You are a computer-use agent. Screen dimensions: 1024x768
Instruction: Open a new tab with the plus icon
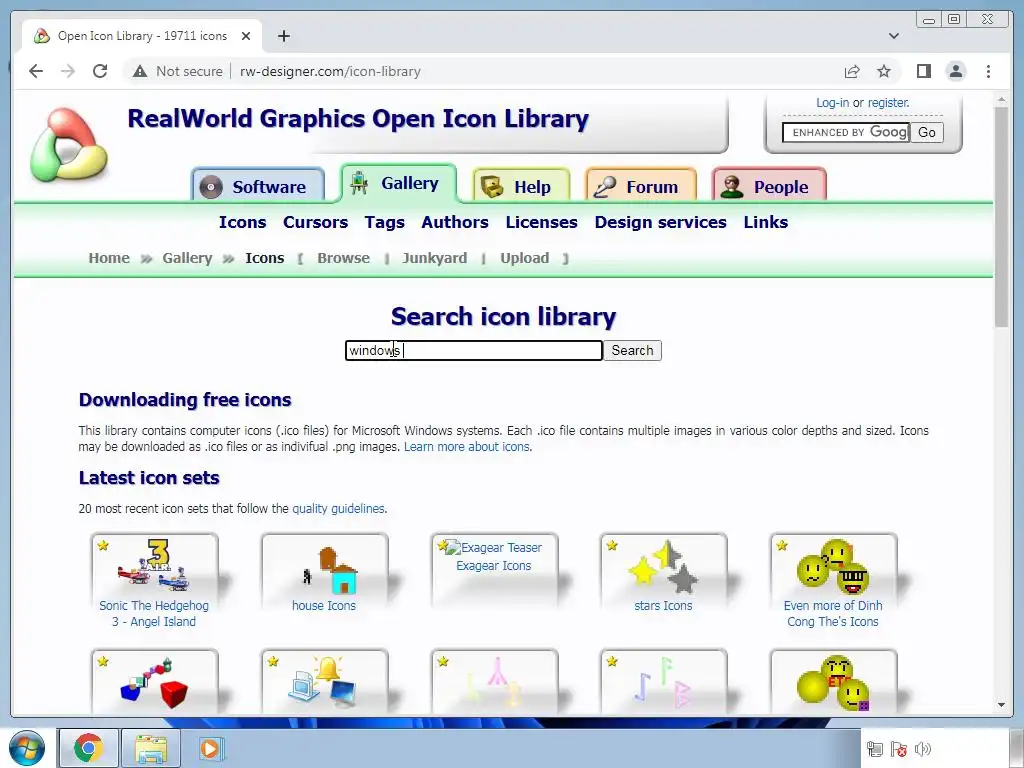tap(283, 36)
